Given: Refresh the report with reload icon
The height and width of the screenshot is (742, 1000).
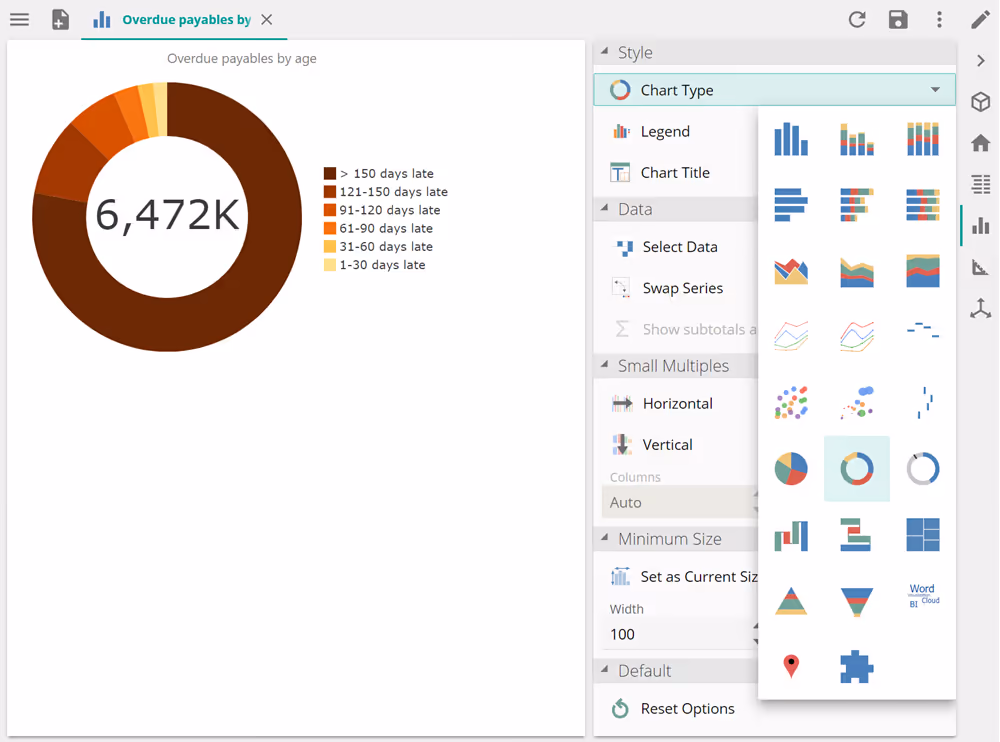Looking at the screenshot, I should pyautogui.click(x=857, y=20).
